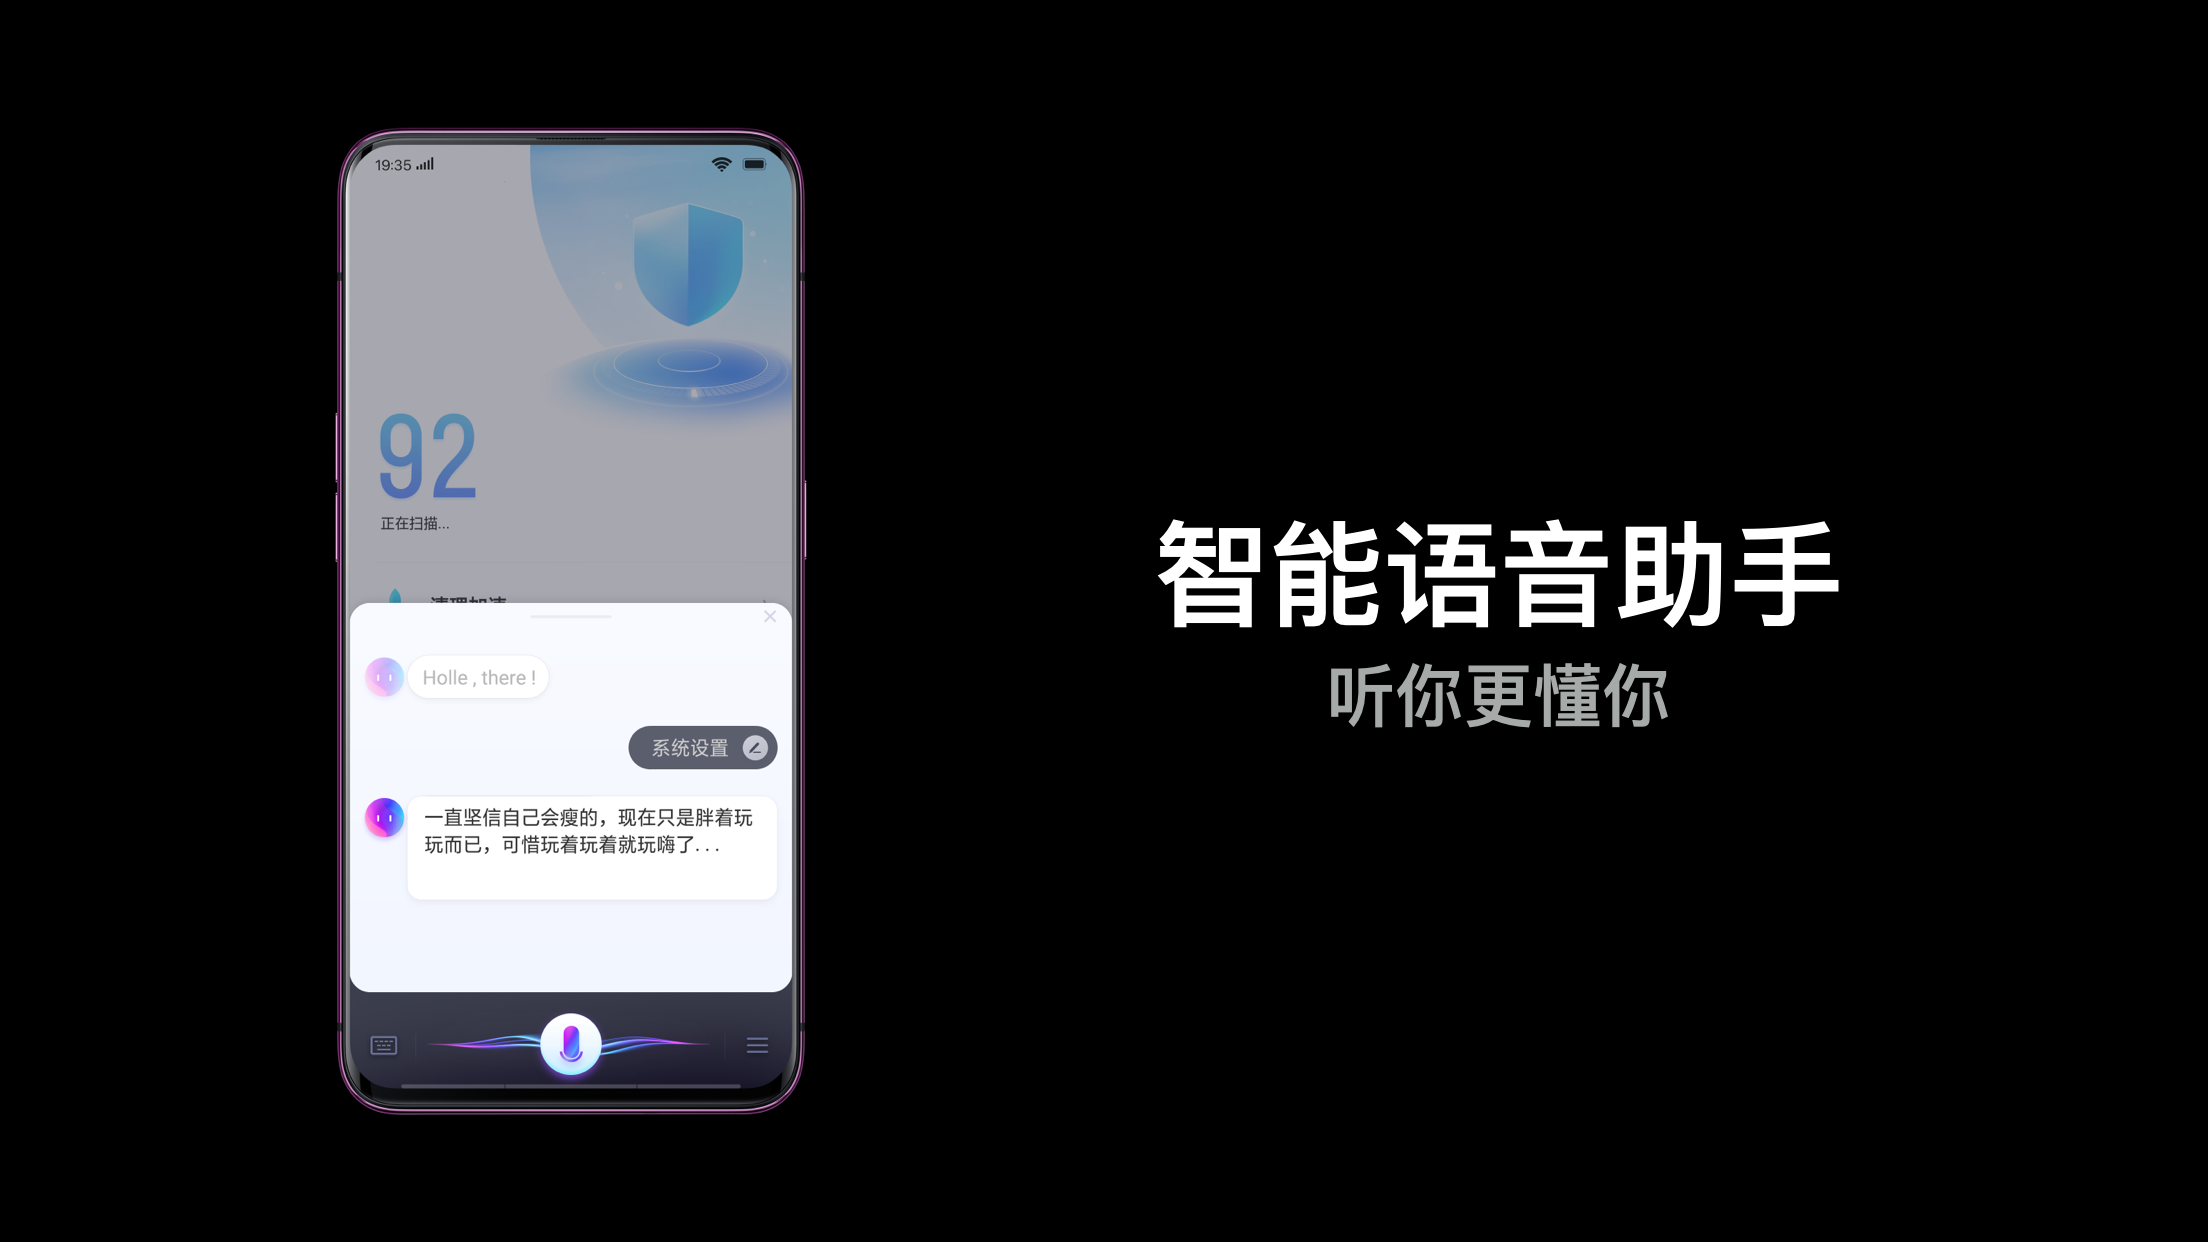
Task: Click the 系统设置 settings button
Action: click(x=701, y=748)
